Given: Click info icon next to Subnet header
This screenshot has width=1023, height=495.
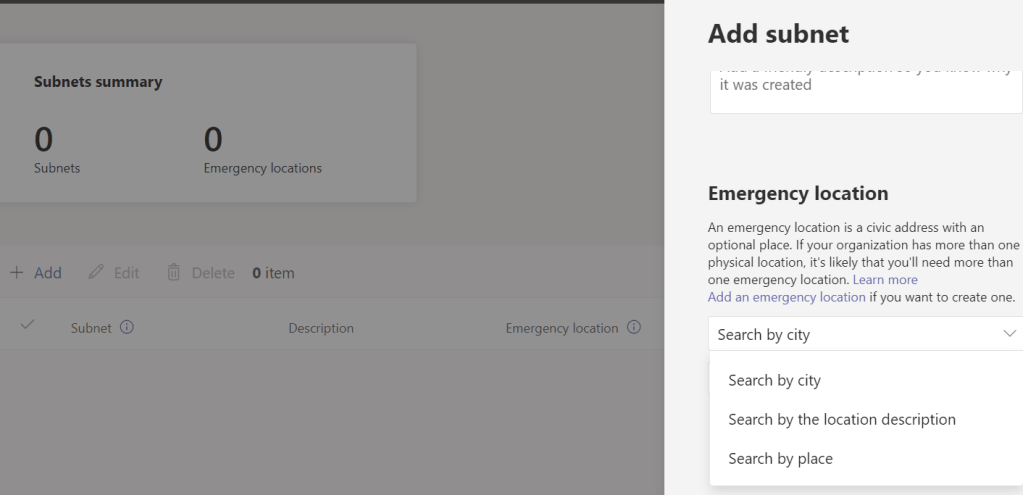Looking at the screenshot, I should pyautogui.click(x=127, y=328).
